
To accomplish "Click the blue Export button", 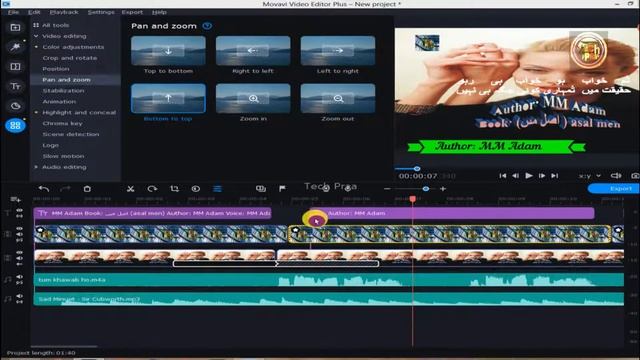I will 613,189.
